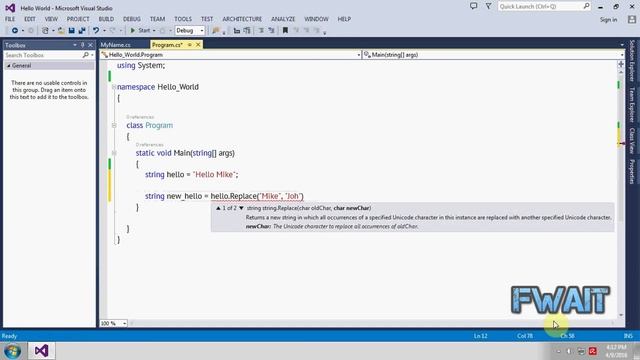Image resolution: width=640 pixels, height=360 pixels.
Task: Open the TOOLS menu
Action: (x=183, y=19)
